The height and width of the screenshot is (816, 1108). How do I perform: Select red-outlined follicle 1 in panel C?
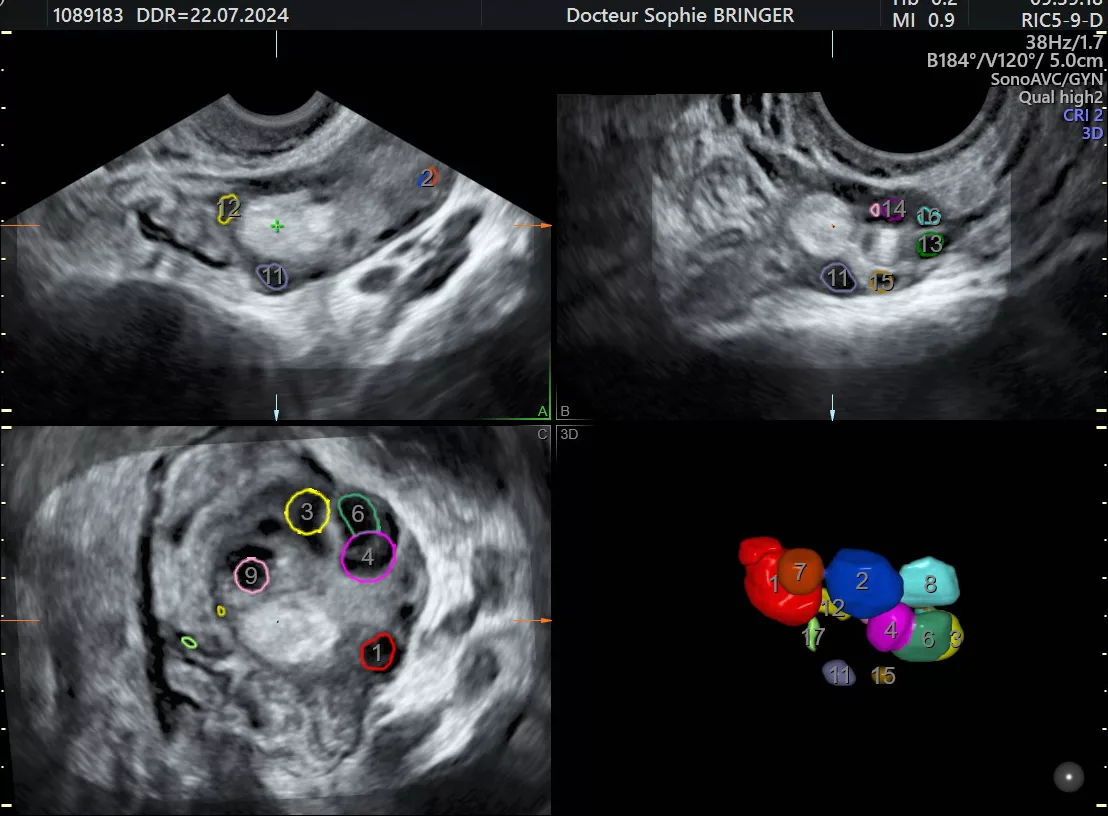point(377,652)
